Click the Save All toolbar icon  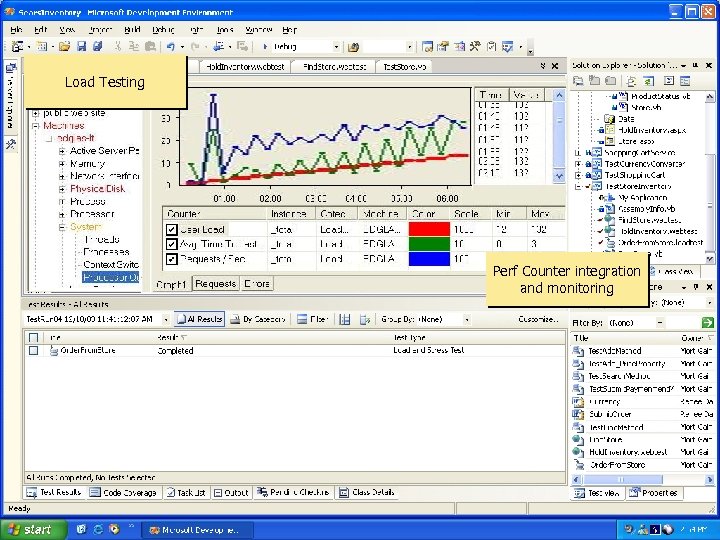point(97,46)
